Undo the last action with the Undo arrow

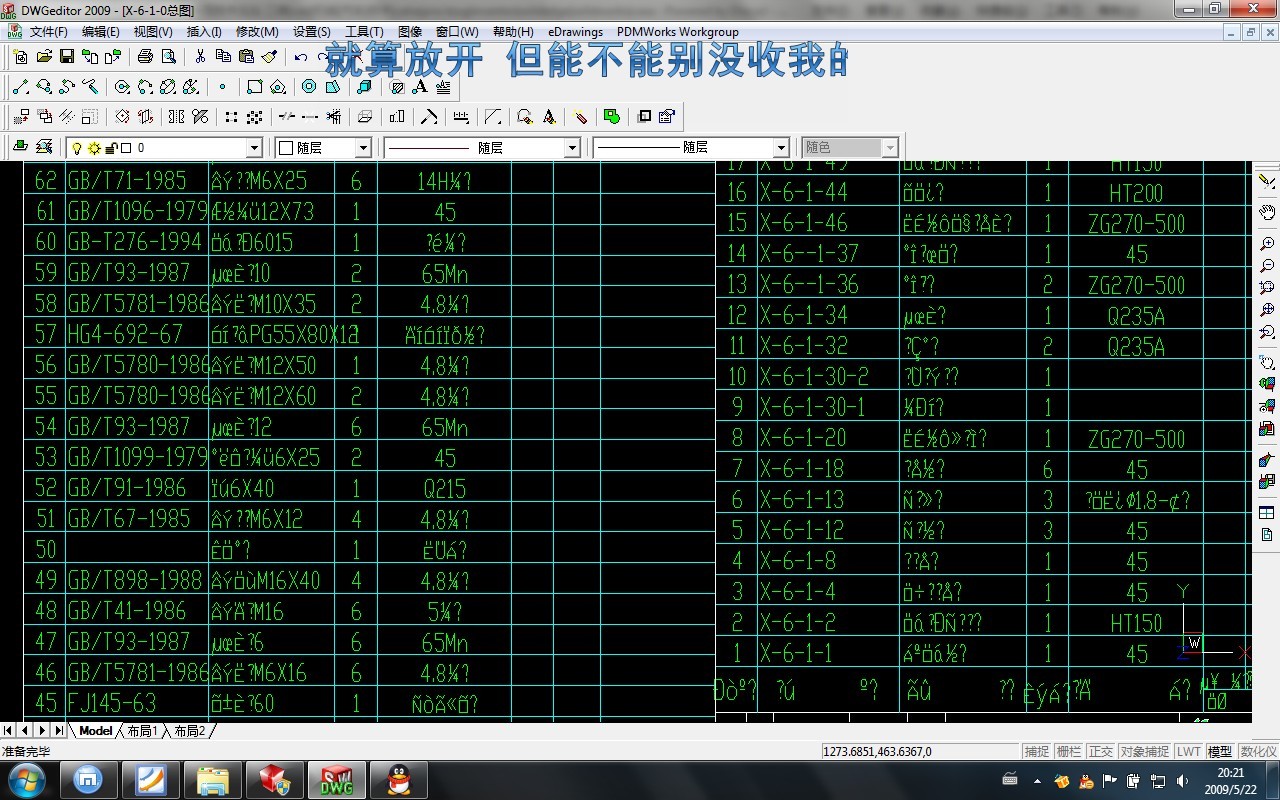[x=301, y=57]
